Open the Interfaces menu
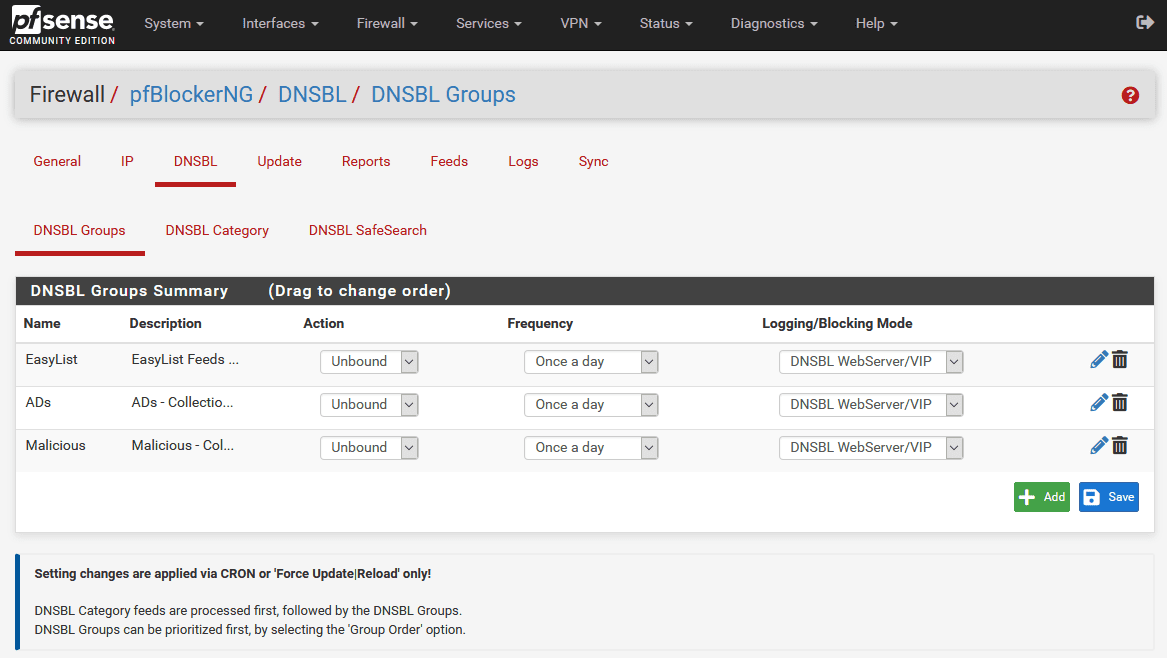1167x658 pixels. tap(281, 24)
